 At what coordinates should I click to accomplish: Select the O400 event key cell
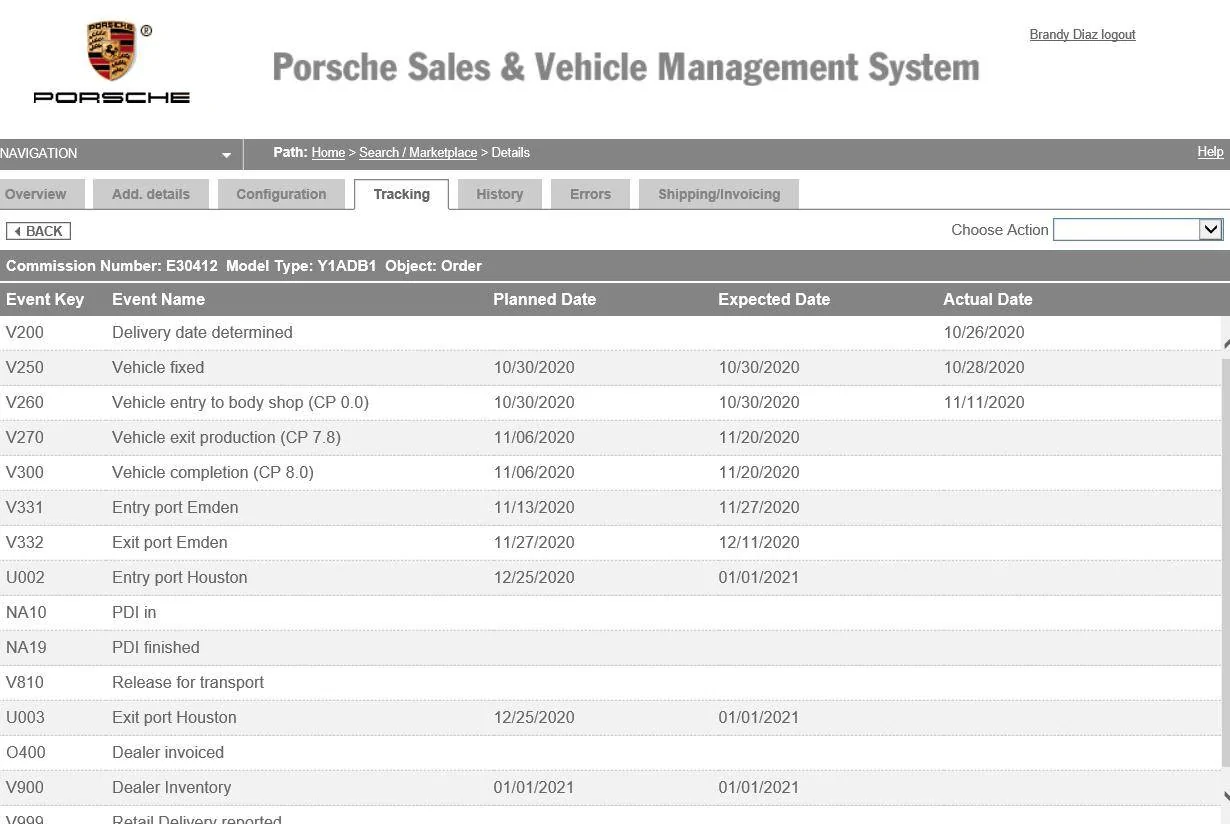26,752
